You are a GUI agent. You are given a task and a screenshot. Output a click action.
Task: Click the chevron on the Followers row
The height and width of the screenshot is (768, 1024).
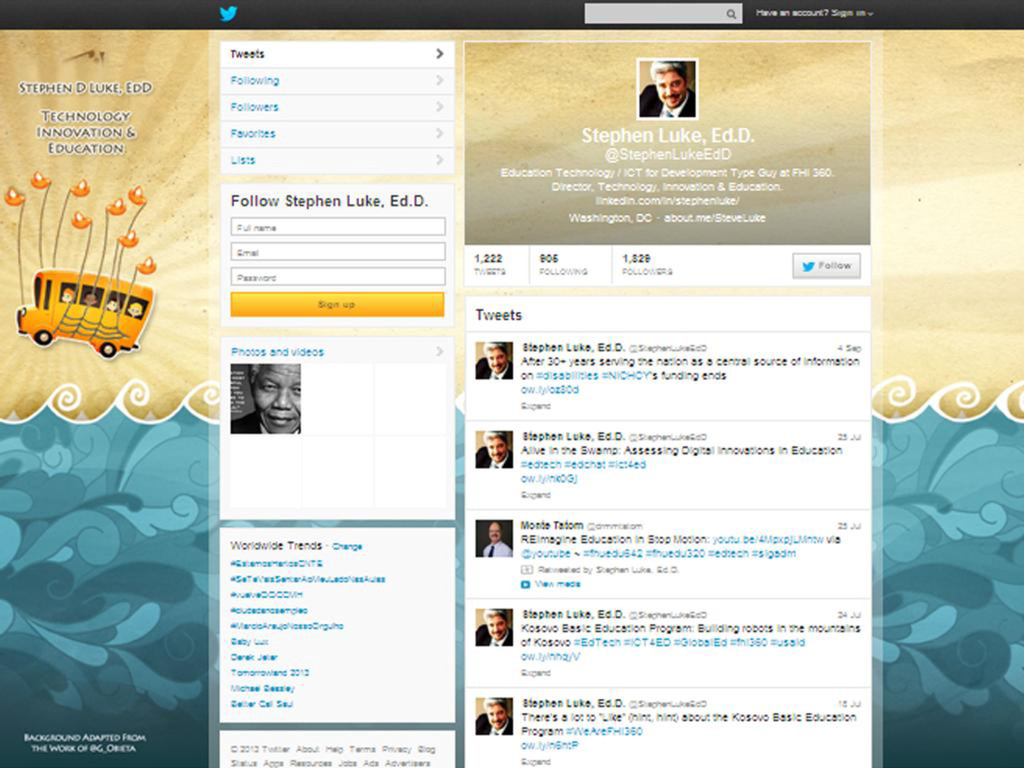pos(440,106)
